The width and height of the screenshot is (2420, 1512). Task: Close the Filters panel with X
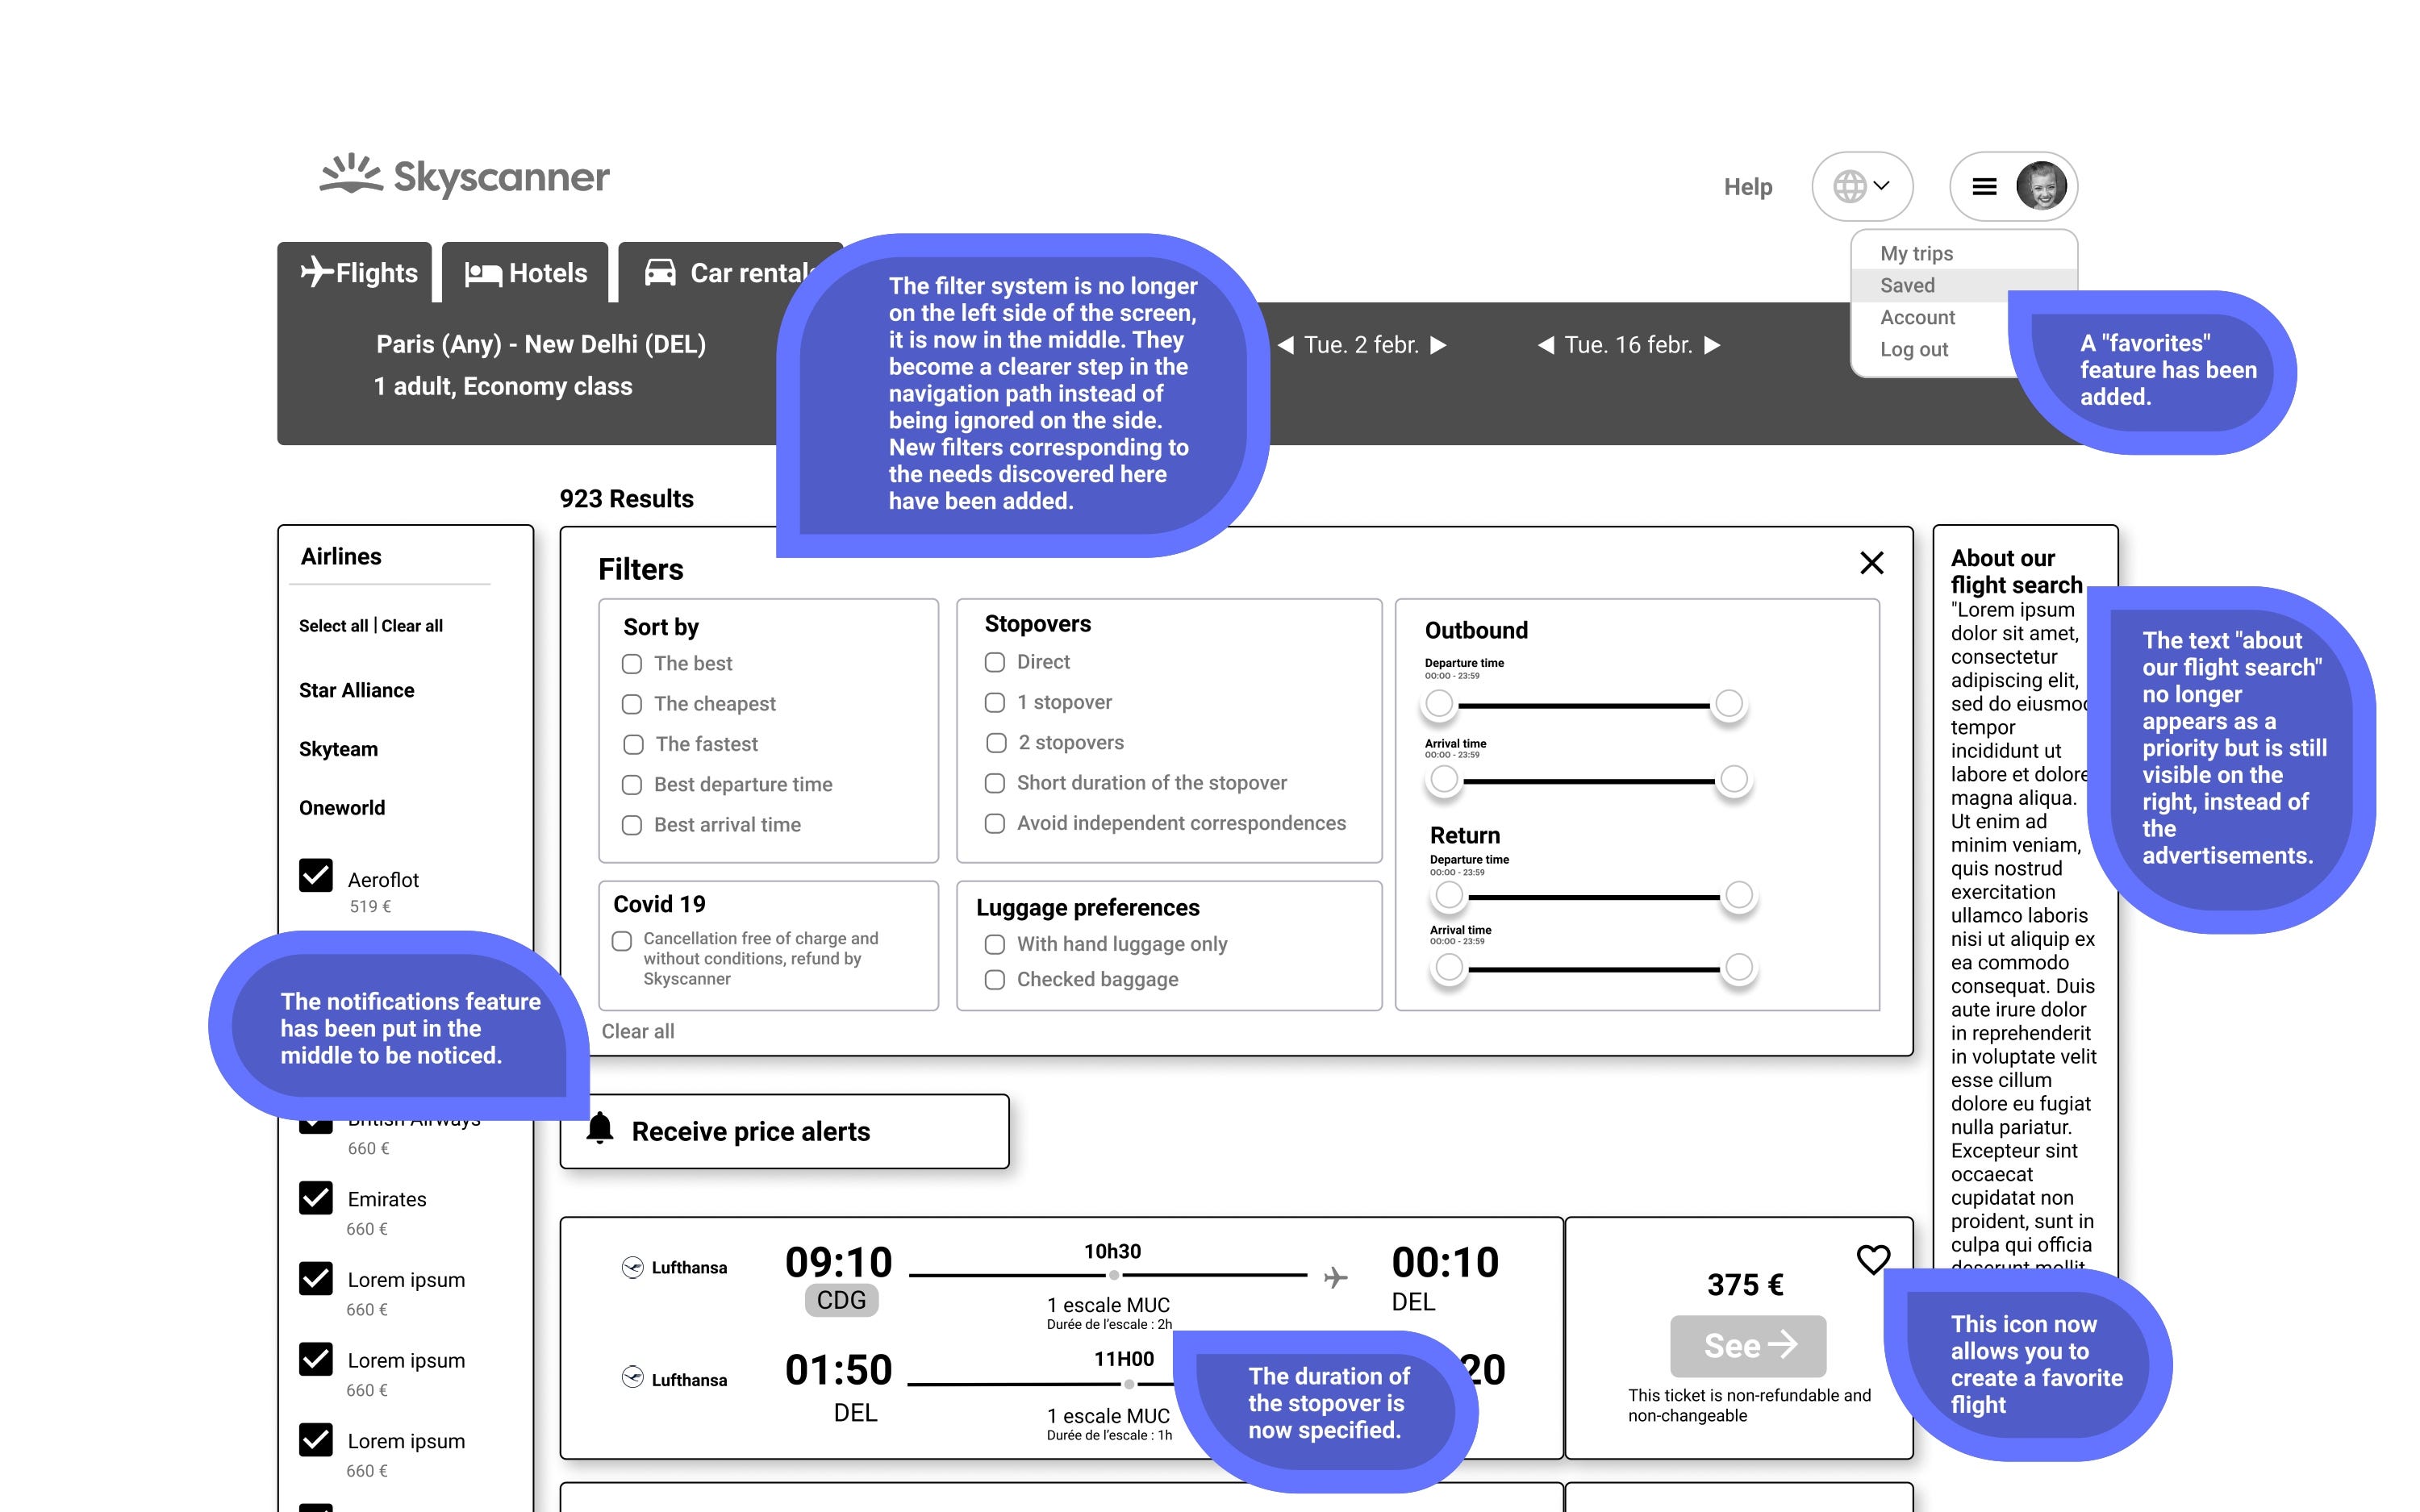point(1871,563)
